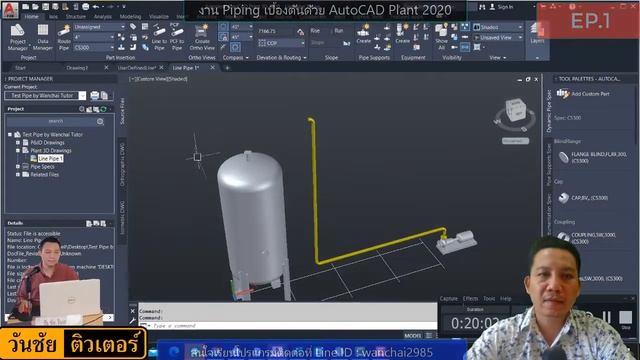Click the viewport Custom View Shaded label
The width and height of the screenshot is (640, 360).
point(159,79)
